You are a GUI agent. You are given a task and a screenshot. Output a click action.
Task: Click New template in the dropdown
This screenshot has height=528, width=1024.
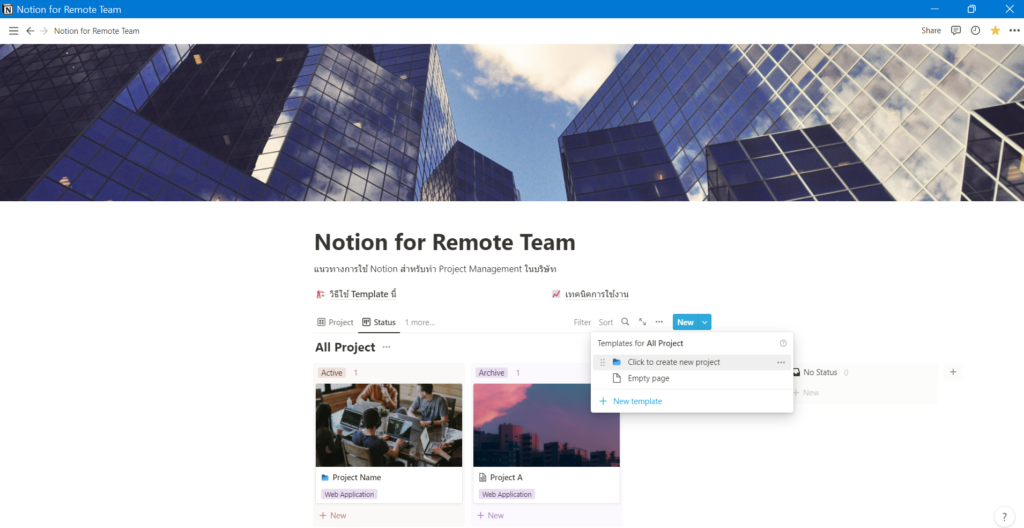point(692,401)
